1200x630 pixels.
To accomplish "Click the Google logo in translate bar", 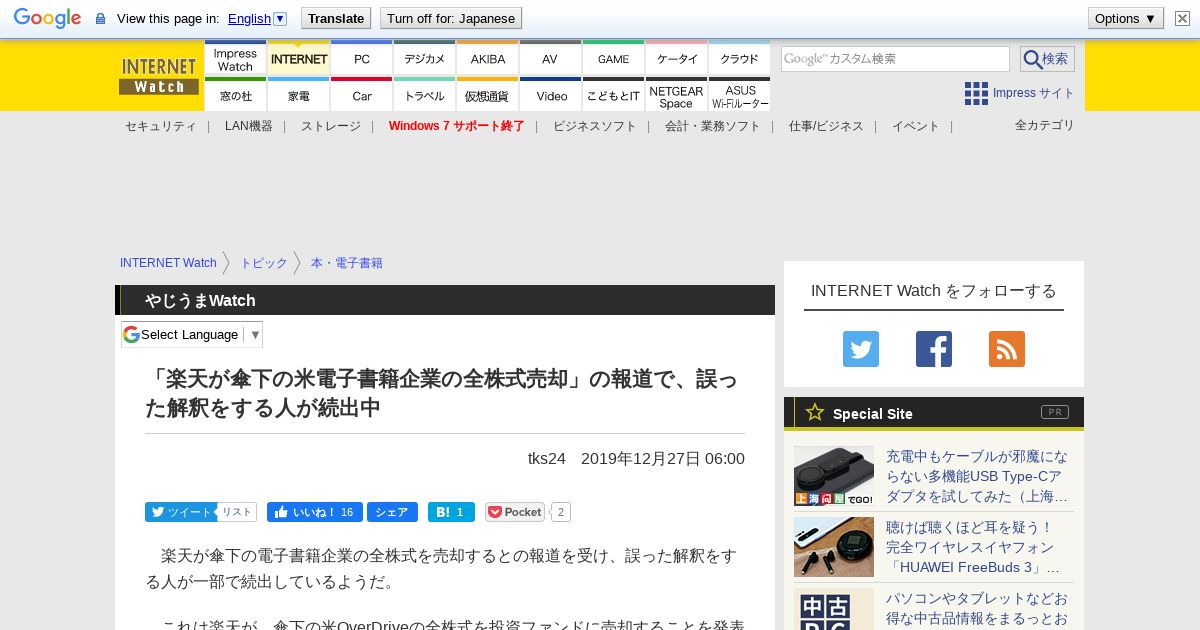I will 47,18.
